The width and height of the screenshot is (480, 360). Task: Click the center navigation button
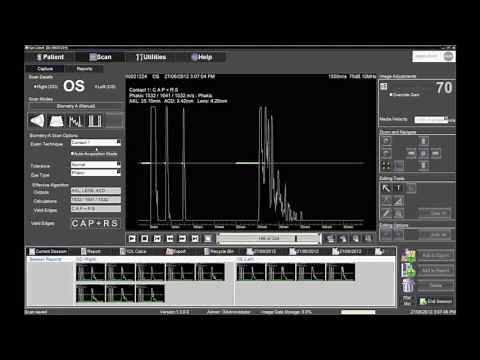coord(423,154)
